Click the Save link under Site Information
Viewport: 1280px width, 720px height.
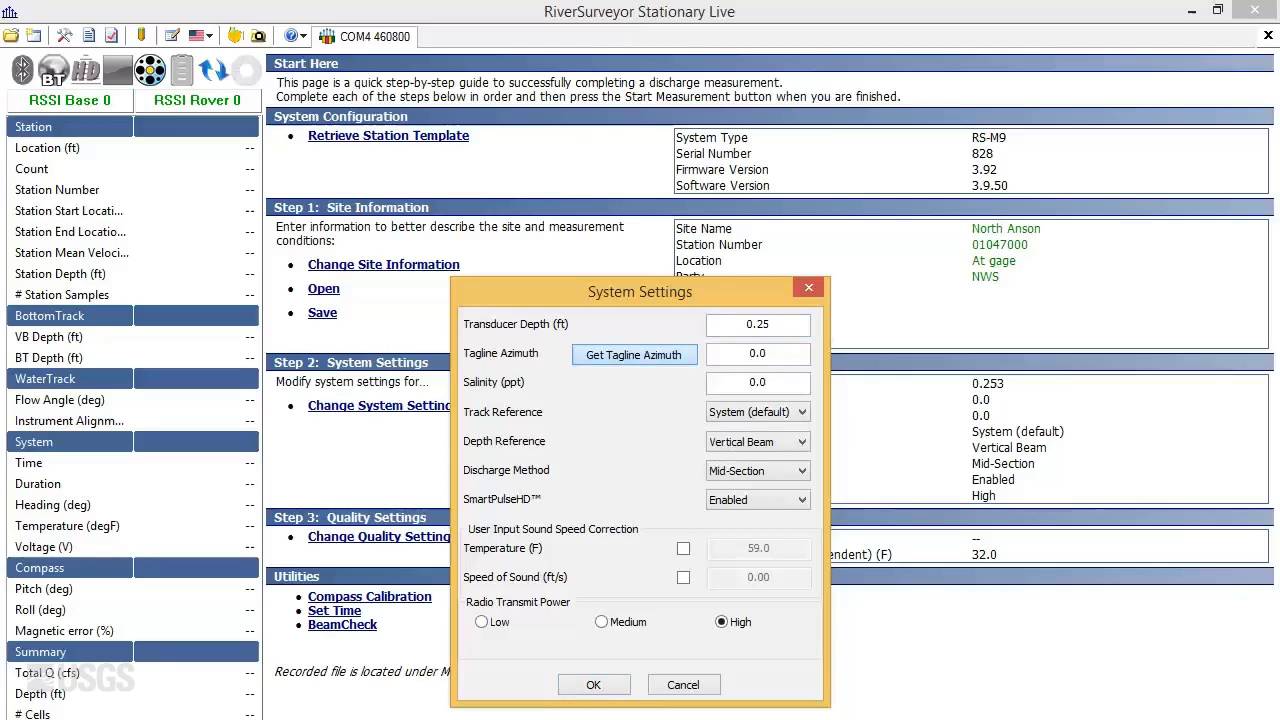(322, 313)
